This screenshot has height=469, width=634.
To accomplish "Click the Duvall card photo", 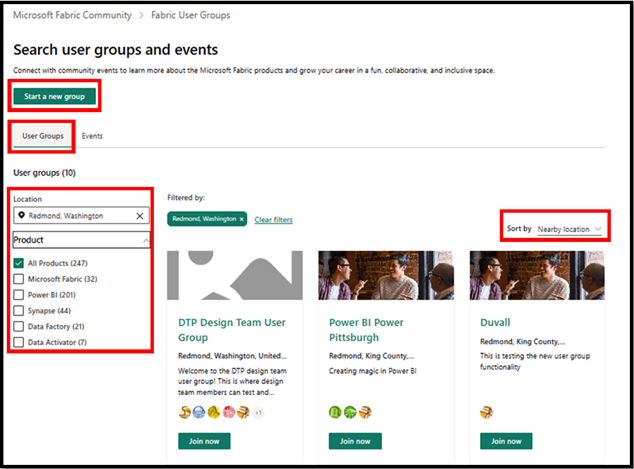I will [x=537, y=275].
